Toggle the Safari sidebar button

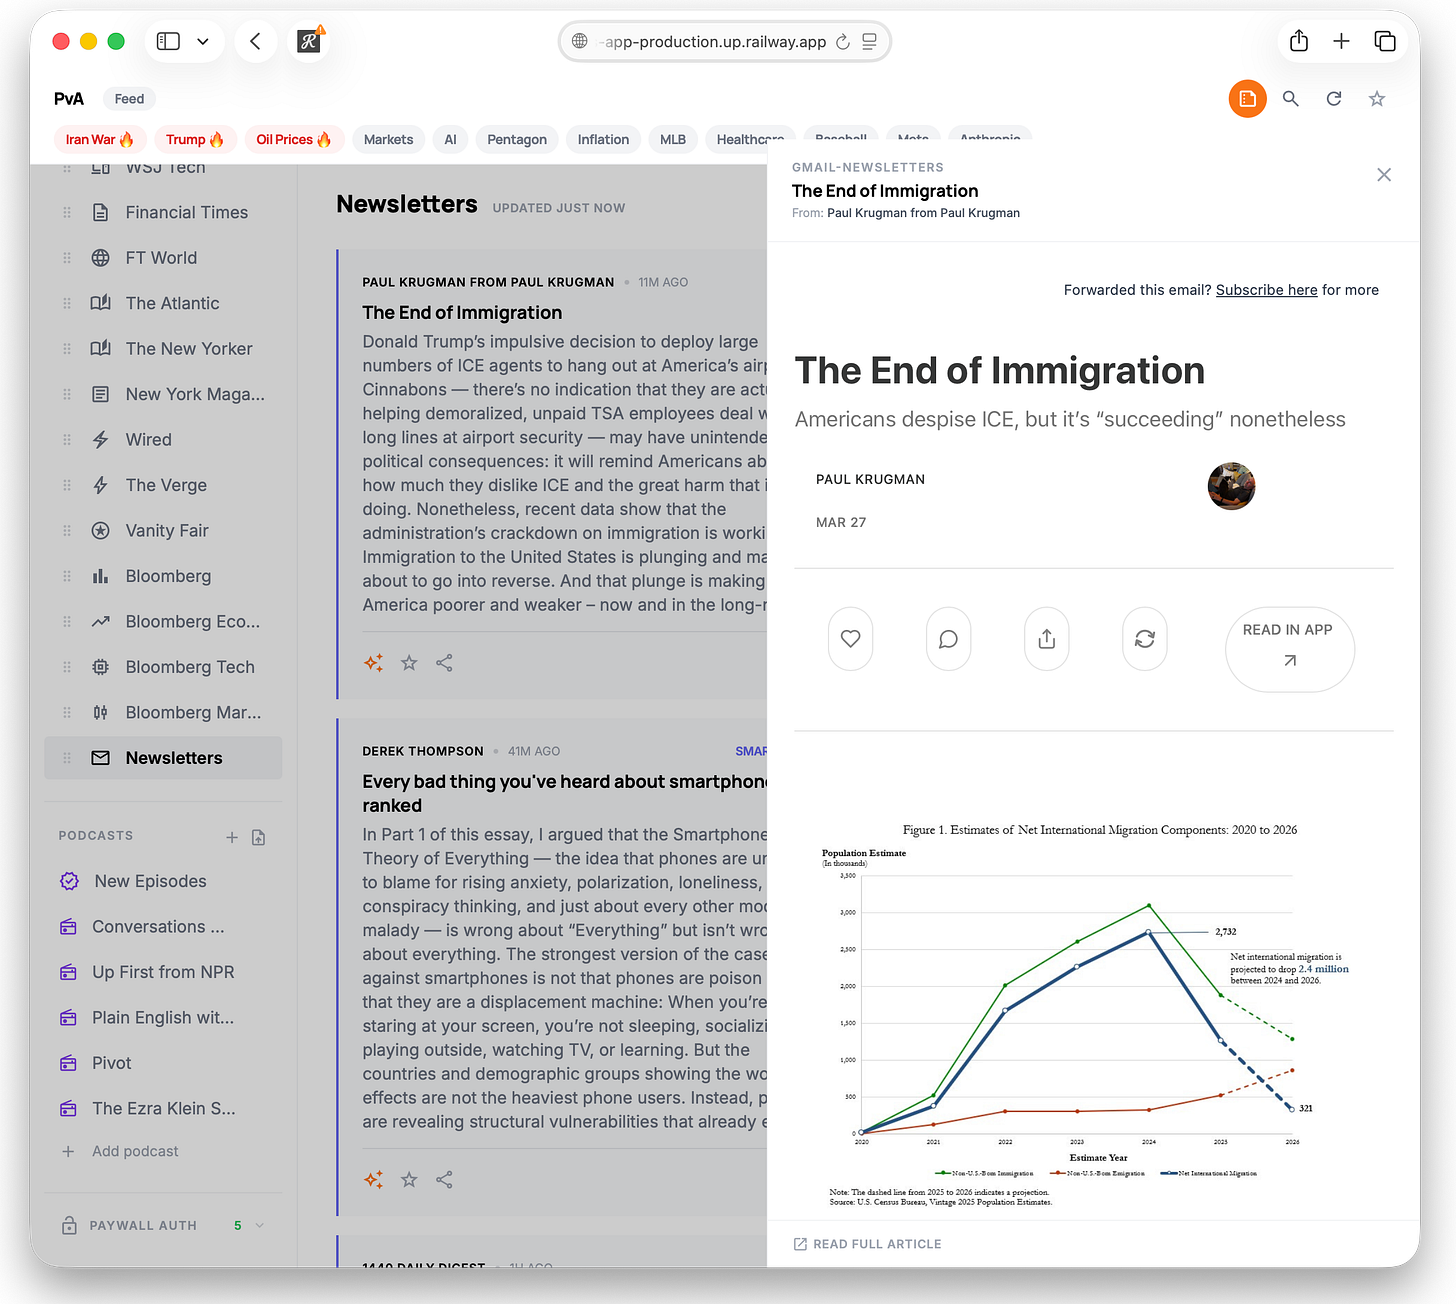(169, 41)
